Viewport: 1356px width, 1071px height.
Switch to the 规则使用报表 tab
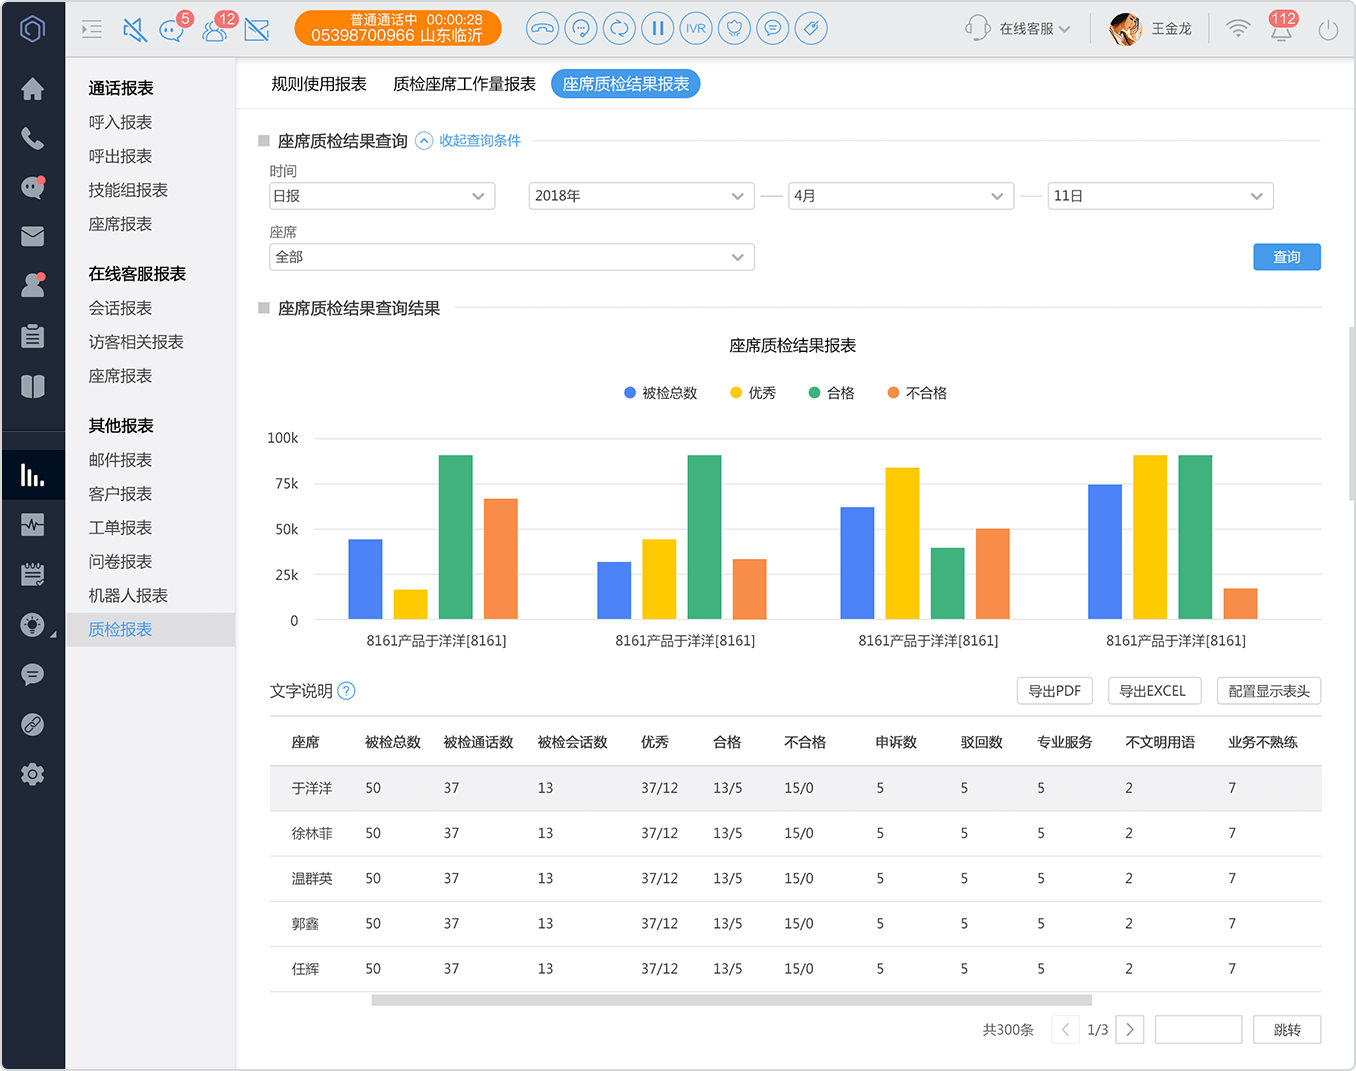click(x=319, y=84)
